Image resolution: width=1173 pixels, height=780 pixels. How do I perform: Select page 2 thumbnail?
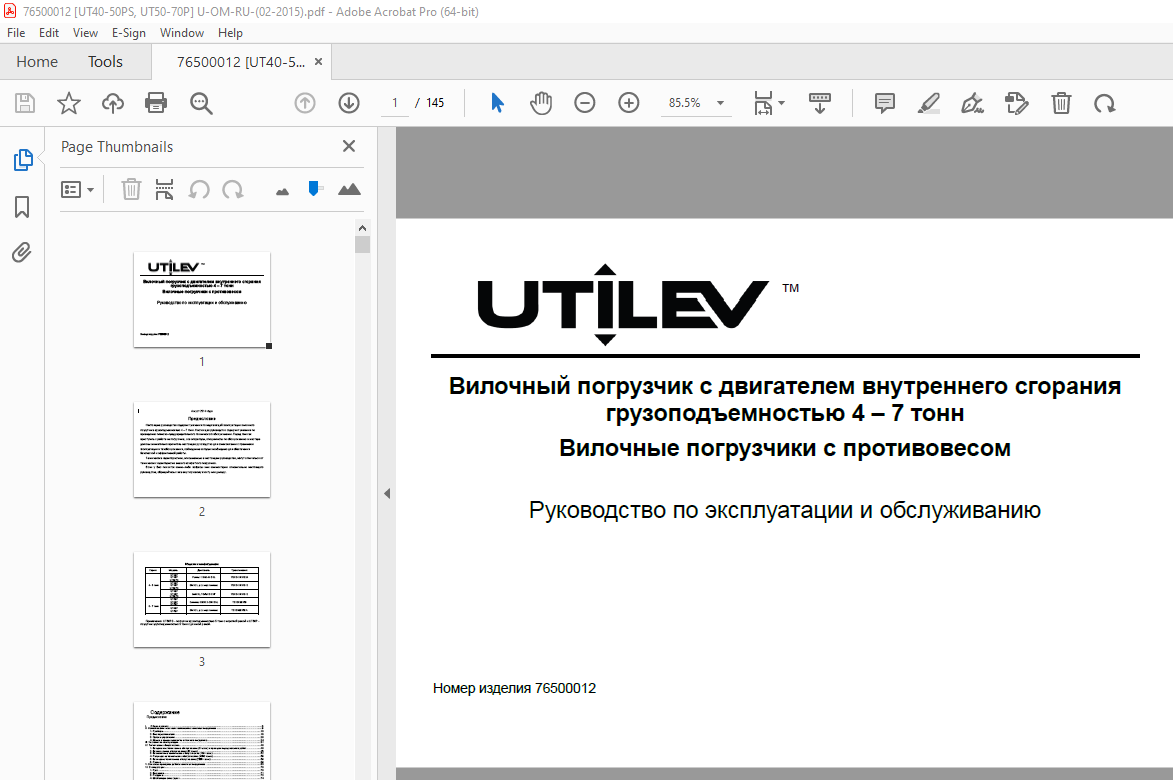[202, 449]
